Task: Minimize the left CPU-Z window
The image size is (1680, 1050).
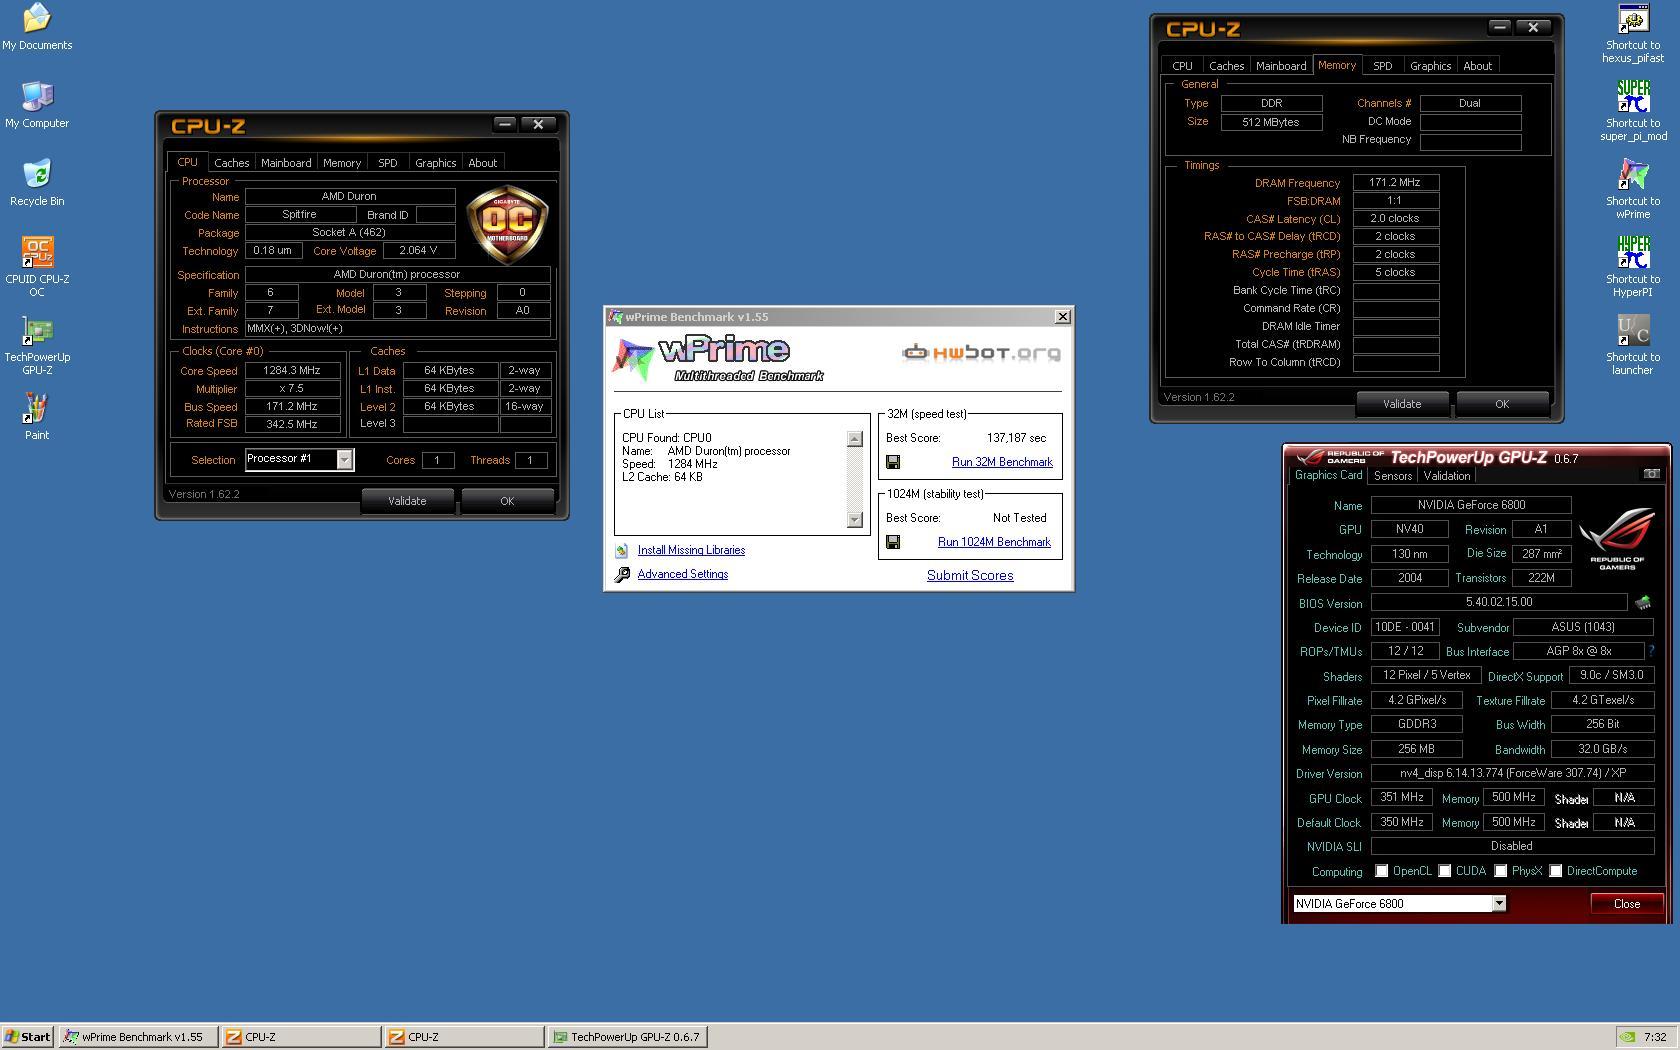Action: pos(504,124)
